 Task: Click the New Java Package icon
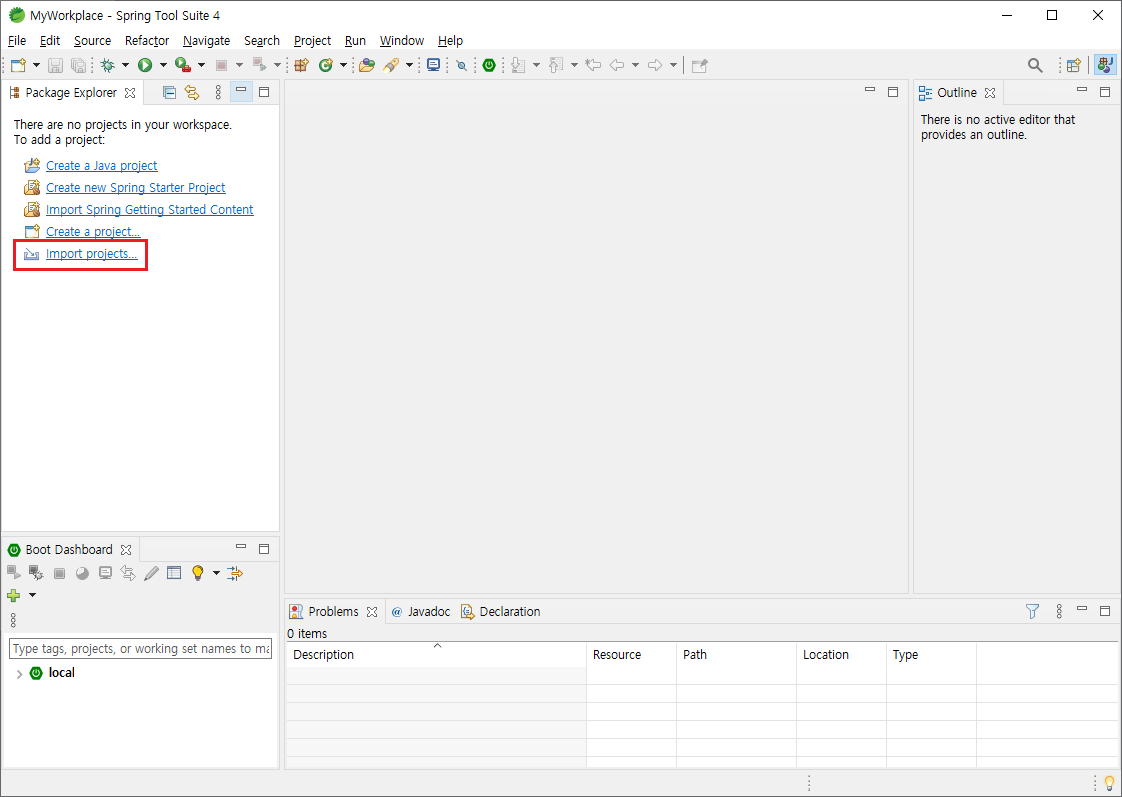[x=301, y=65]
